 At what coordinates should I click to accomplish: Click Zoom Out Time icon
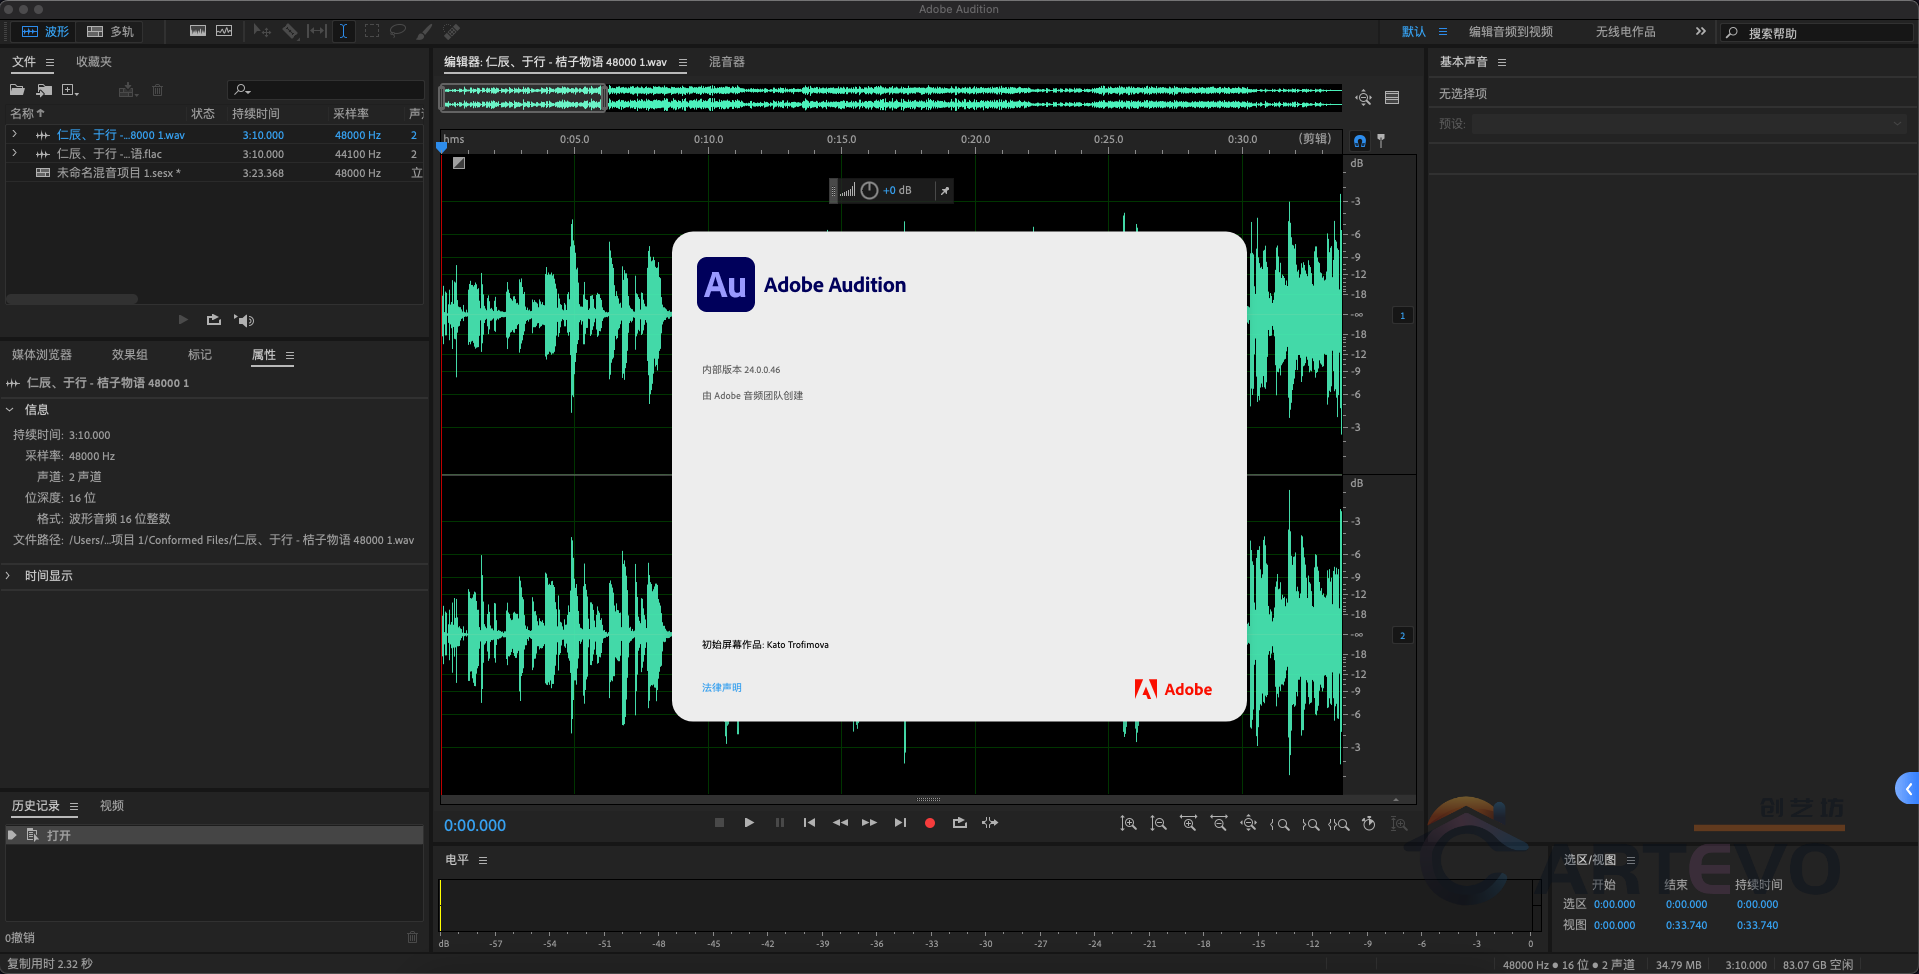[1219, 824]
